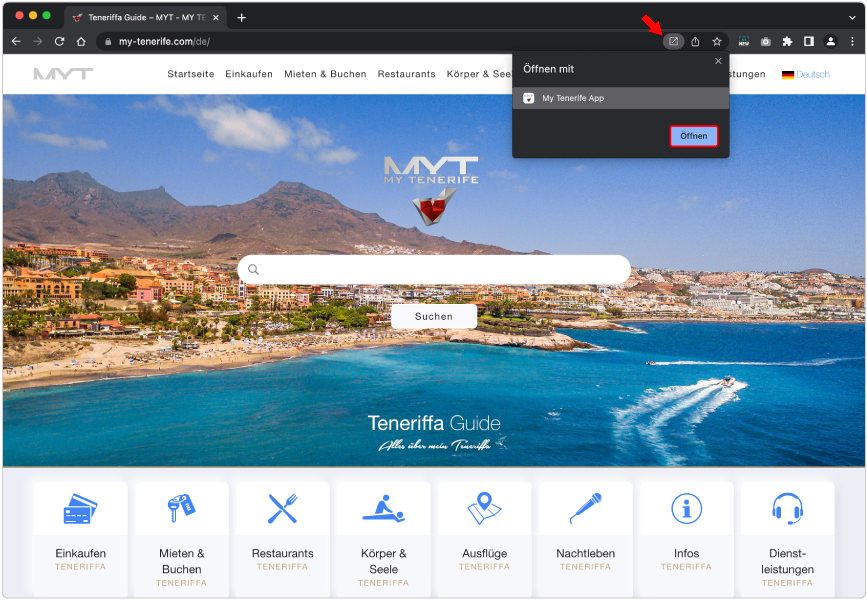Click the red Öffnen button
Screen dimensions: 867x600
(693, 136)
